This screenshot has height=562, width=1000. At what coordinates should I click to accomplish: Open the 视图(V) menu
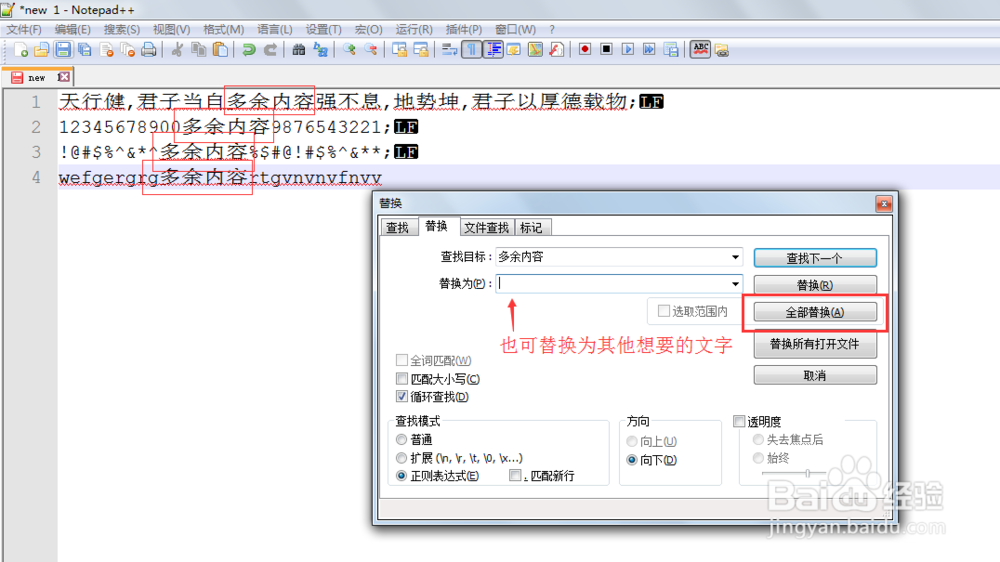[x=172, y=29]
